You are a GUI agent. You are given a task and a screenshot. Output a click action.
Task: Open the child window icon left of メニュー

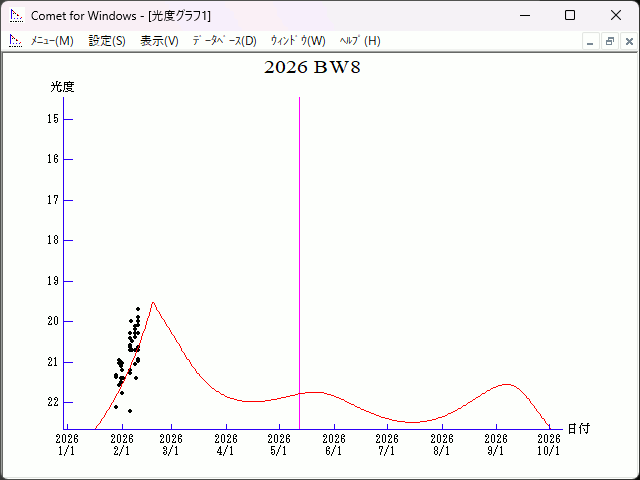[15, 41]
